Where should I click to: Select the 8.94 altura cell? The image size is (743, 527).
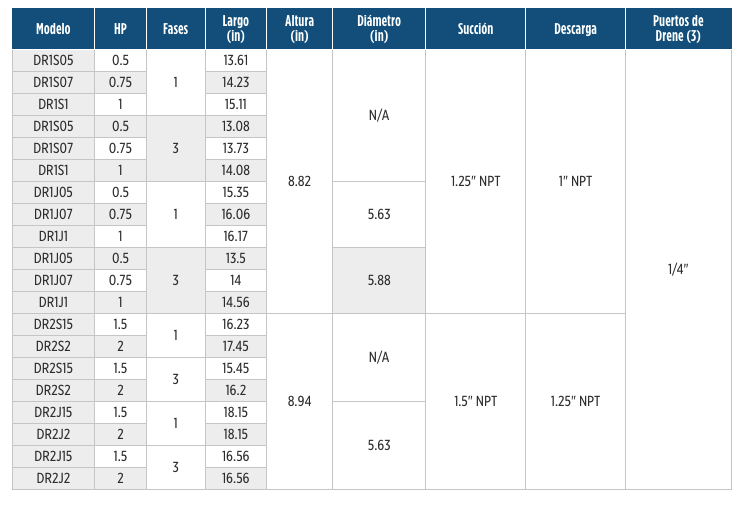point(299,401)
